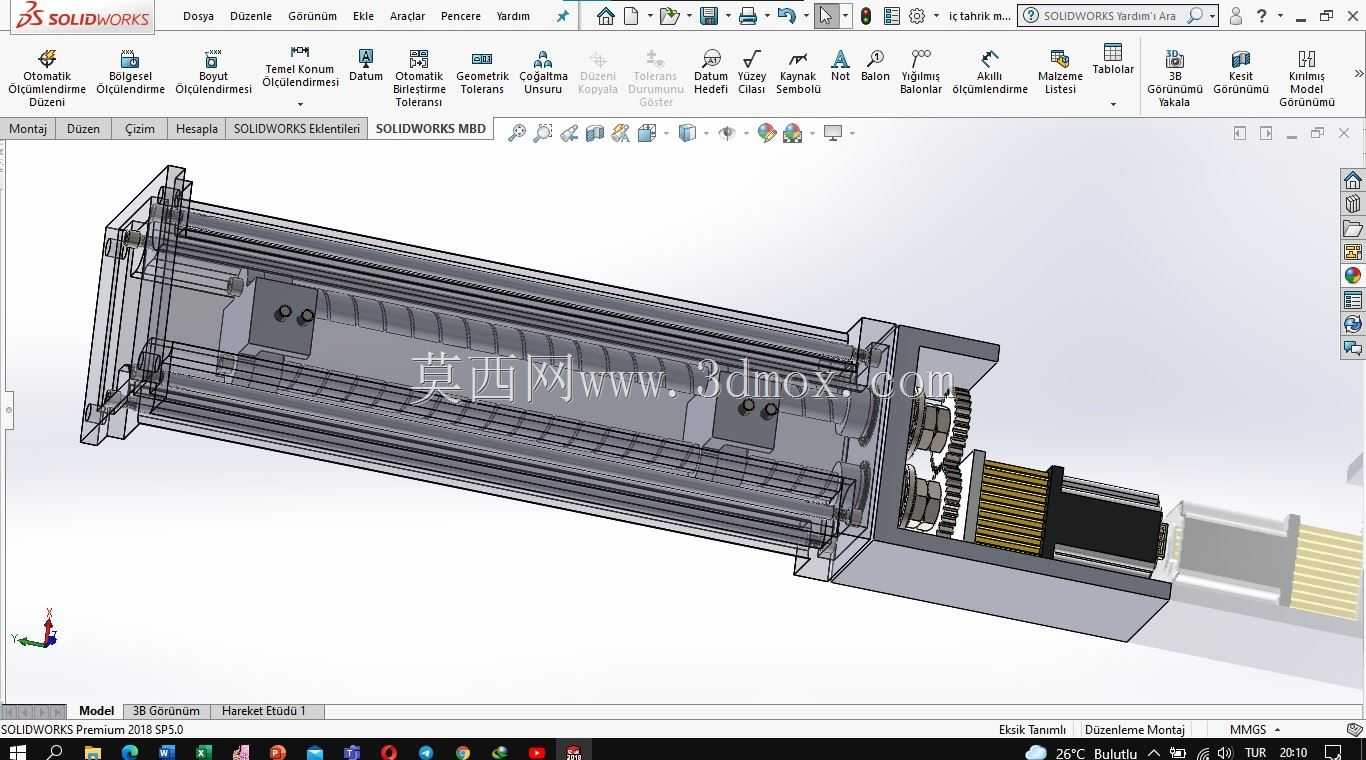The width and height of the screenshot is (1366, 760).
Task: Create a Kesit Görünümü
Action: coord(1241,72)
